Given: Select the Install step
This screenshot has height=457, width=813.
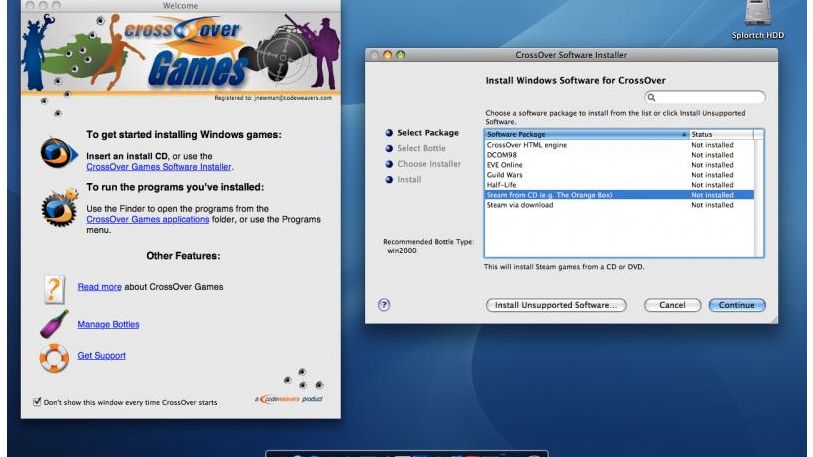Looking at the screenshot, I should coord(403,179).
